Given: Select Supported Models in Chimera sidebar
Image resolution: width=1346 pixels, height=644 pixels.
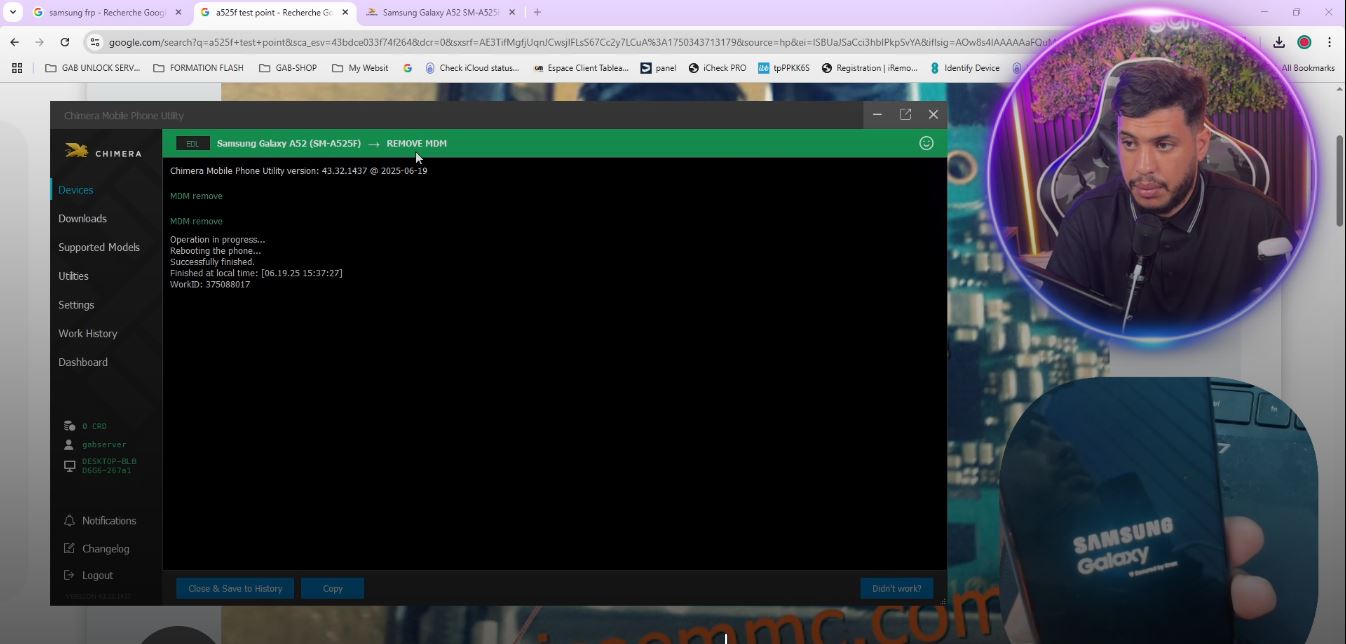Looking at the screenshot, I should click(99, 247).
